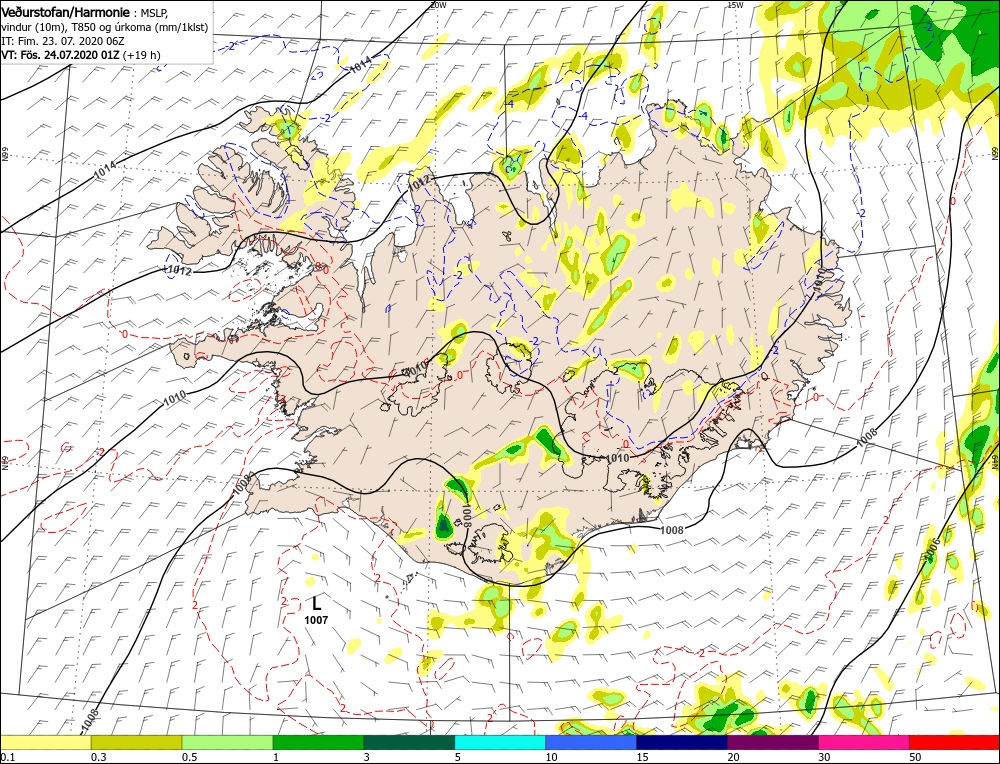Pick the blue 10–15 mm legend swatch
The image size is (1000, 764).
point(591,742)
